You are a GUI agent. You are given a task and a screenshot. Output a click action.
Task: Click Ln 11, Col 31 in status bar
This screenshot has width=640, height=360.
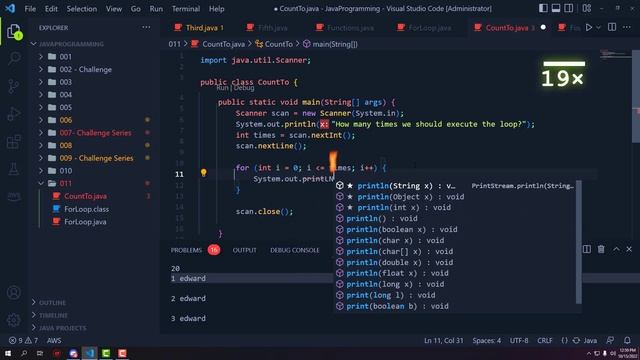pyautogui.click(x=443, y=340)
